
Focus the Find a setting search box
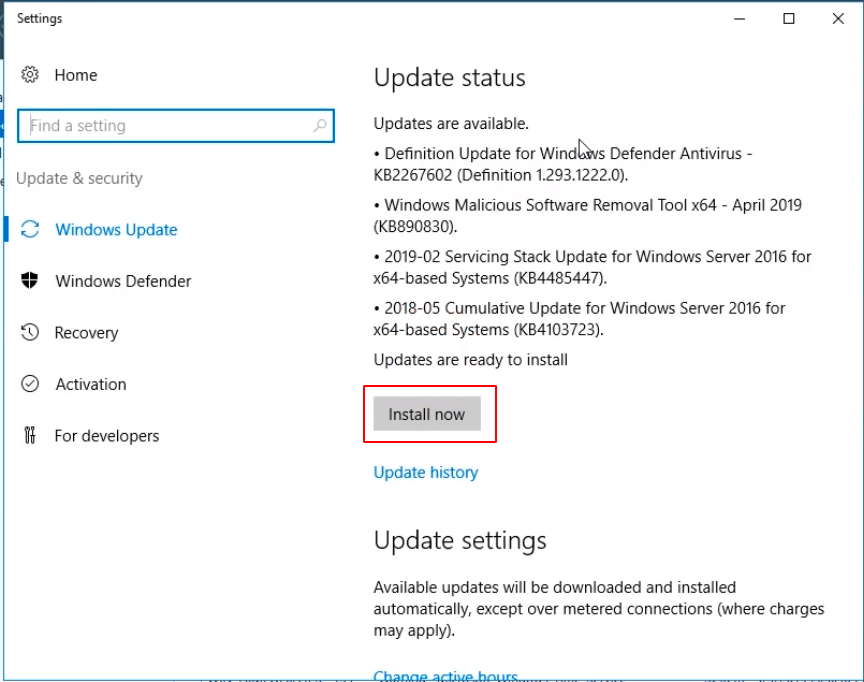(x=165, y=126)
